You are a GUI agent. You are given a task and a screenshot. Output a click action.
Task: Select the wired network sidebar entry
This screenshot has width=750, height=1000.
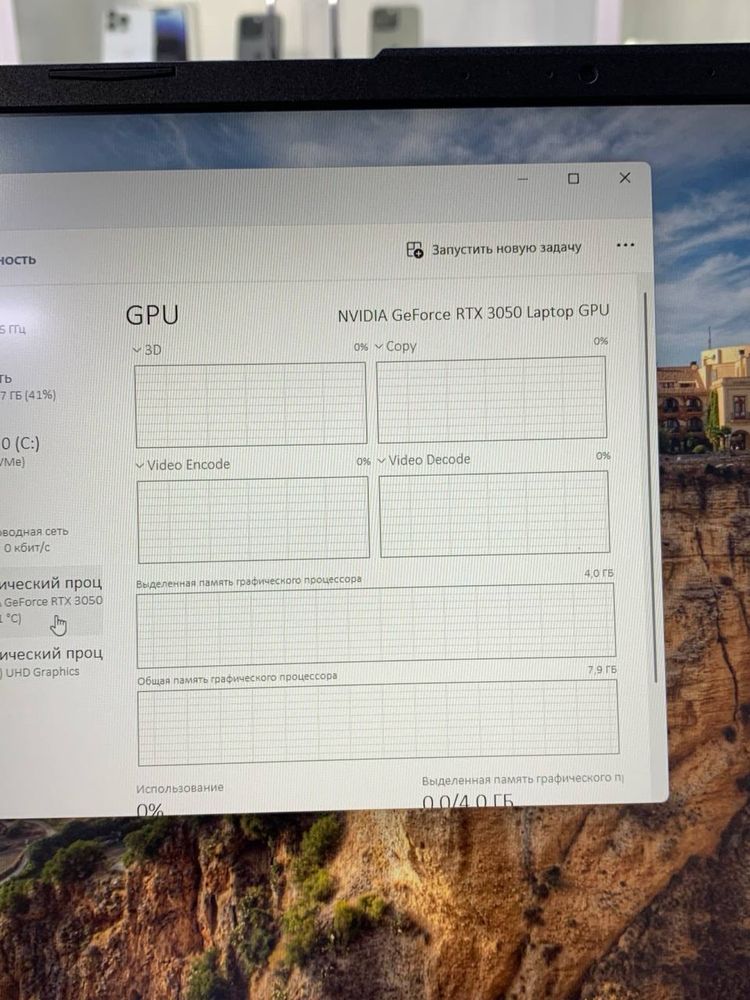(x=34, y=539)
